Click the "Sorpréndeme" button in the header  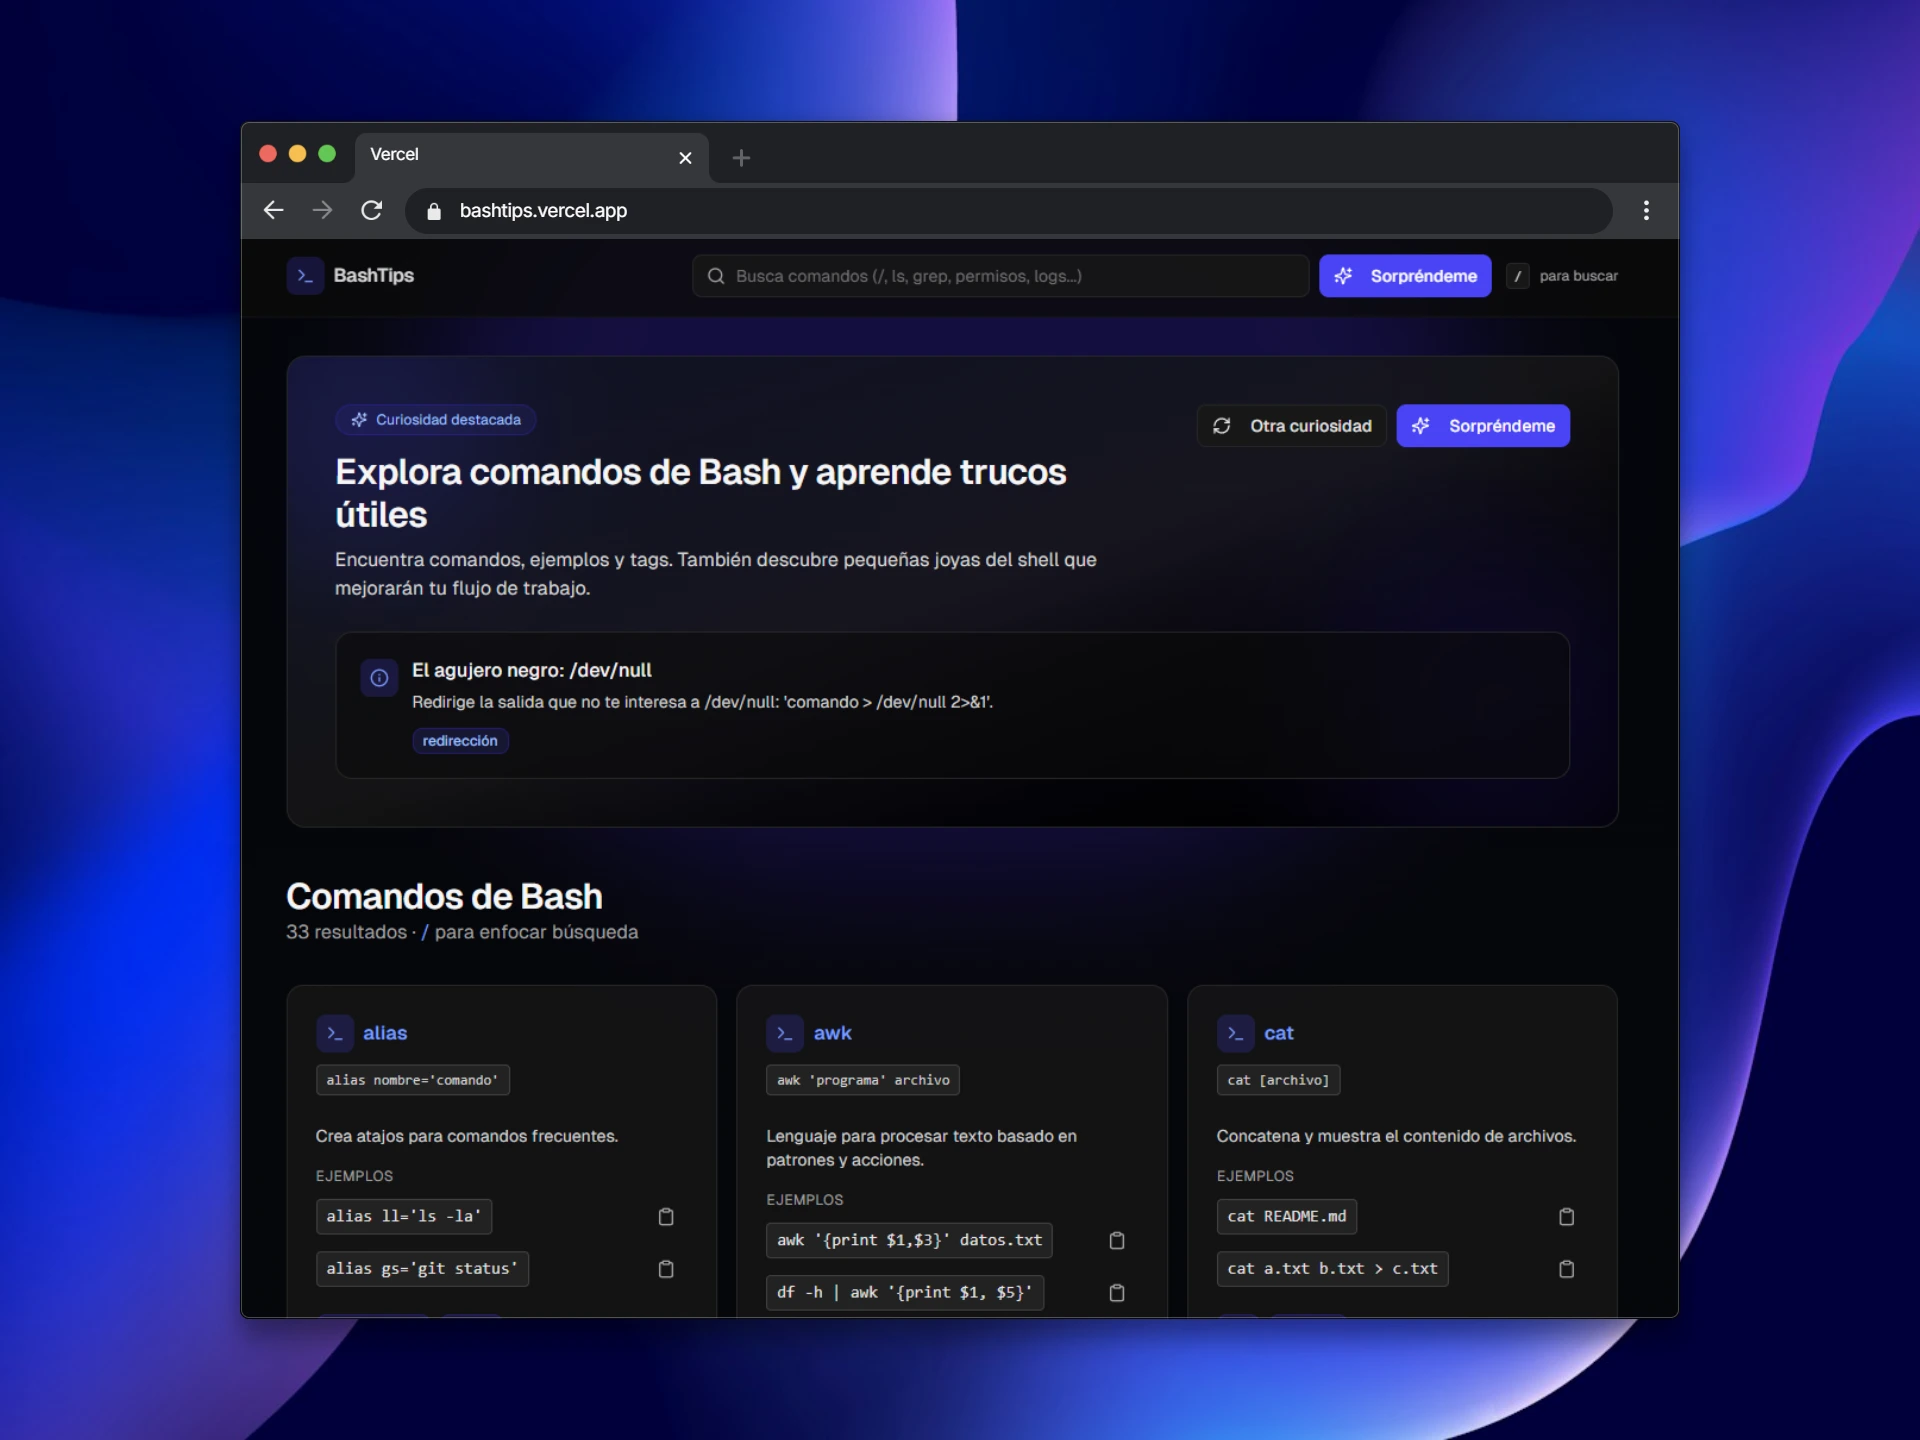pyautogui.click(x=1405, y=276)
